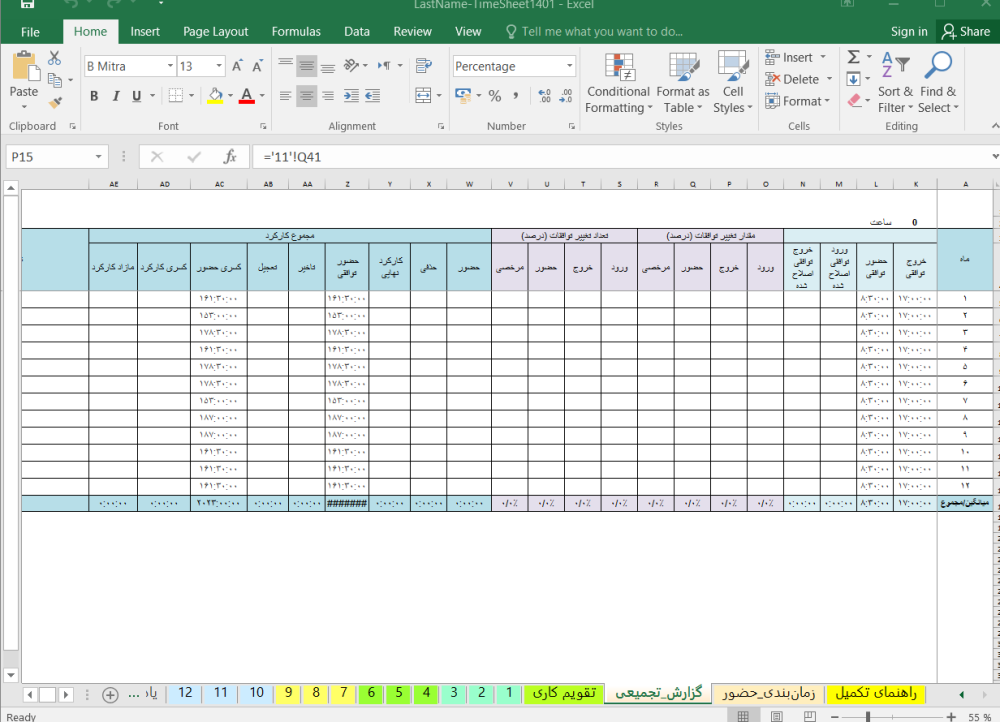
Task: Toggle Bold formatting
Action: (x=94, y=96)
